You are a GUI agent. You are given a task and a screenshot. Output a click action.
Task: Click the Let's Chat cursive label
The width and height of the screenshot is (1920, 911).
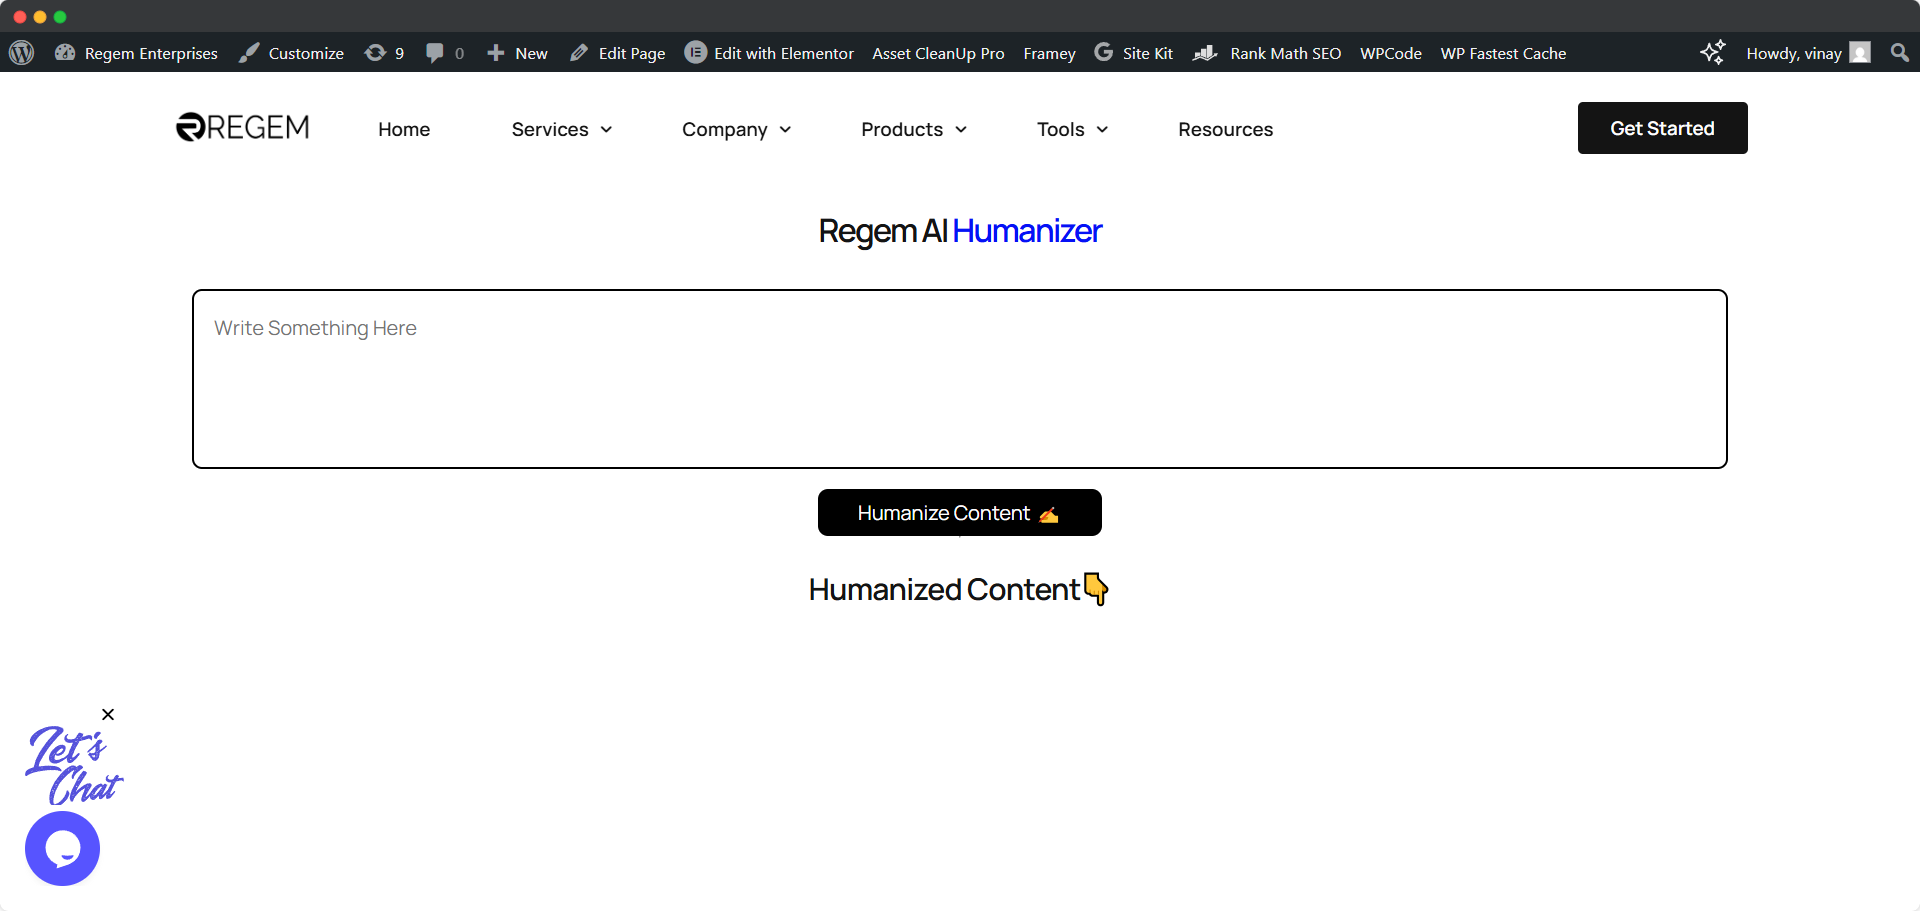point(74,765)
